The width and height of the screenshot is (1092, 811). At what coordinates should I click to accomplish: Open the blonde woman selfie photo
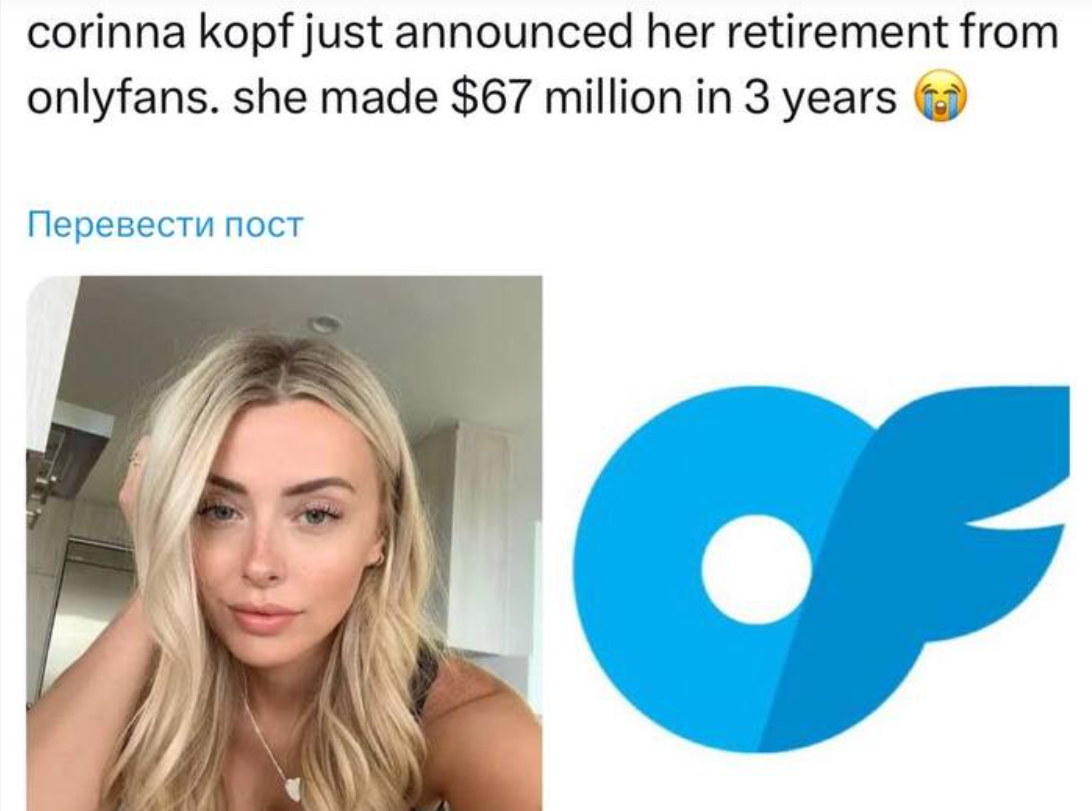(x=284, y=543)
